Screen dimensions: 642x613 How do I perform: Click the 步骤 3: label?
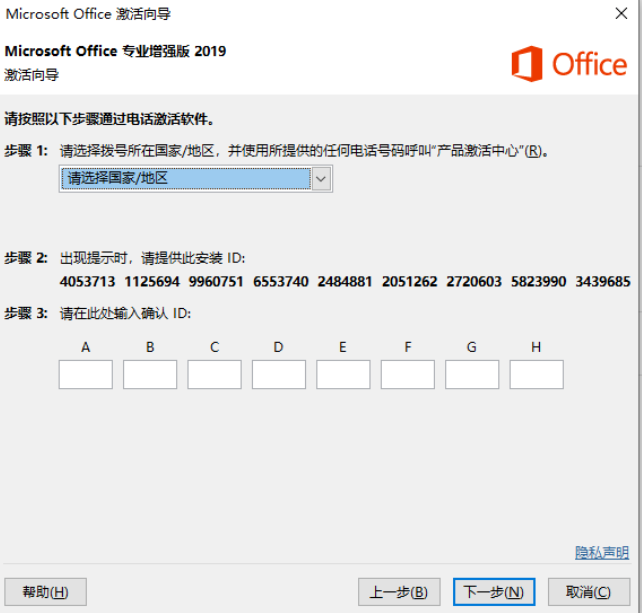tap(26, 313)
